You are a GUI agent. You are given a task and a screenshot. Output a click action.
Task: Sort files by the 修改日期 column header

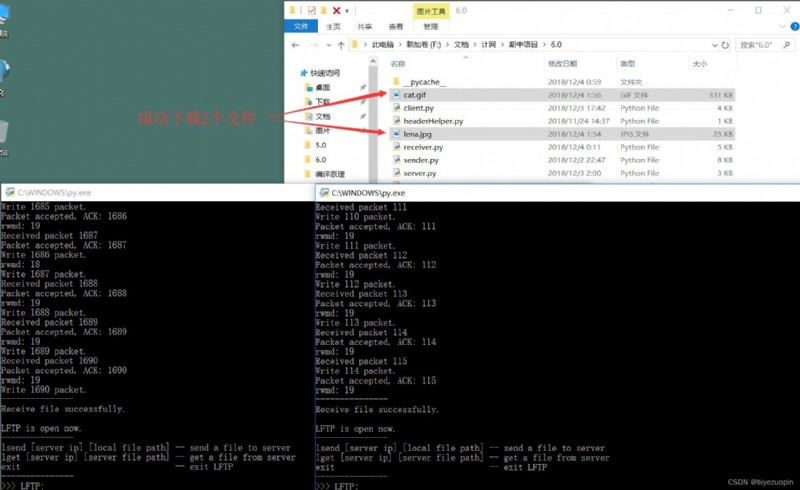click(x=563, y=64)
